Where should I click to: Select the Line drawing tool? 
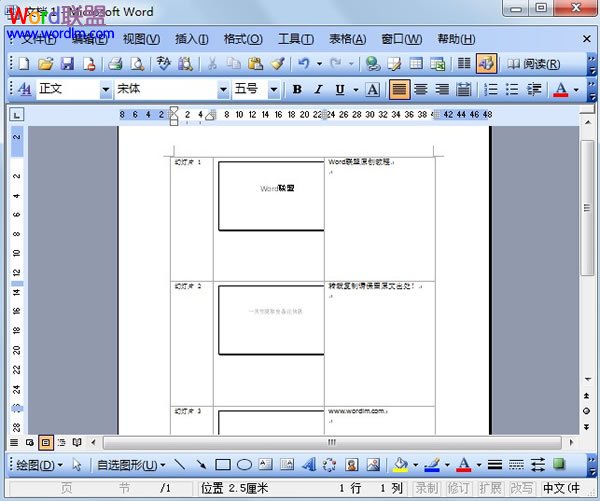coord(179,465)
